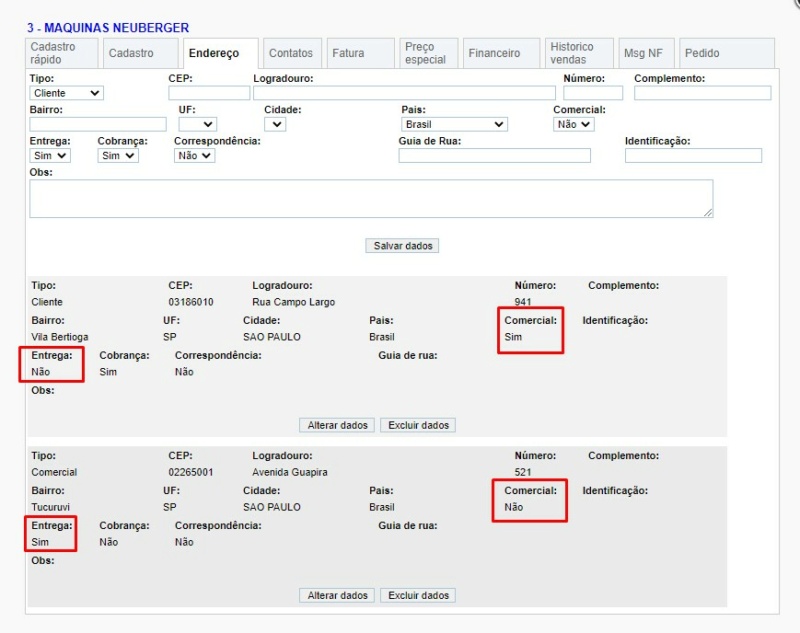Click the Avenida Guapira text

pos(290,472)
